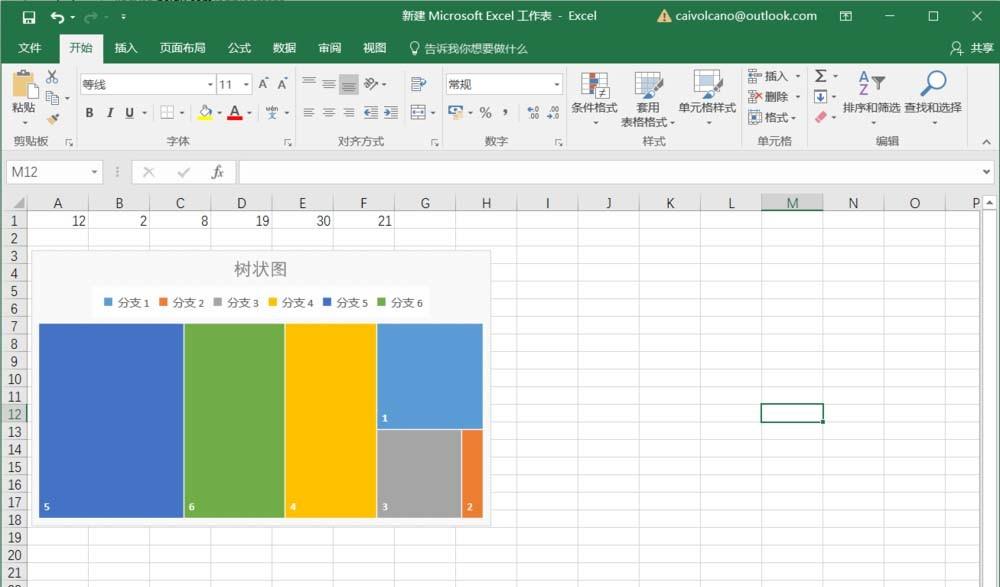The image size is (1000, 587).
Task: Open the font name dropdown showing 等线
Action: pos(209,84)
